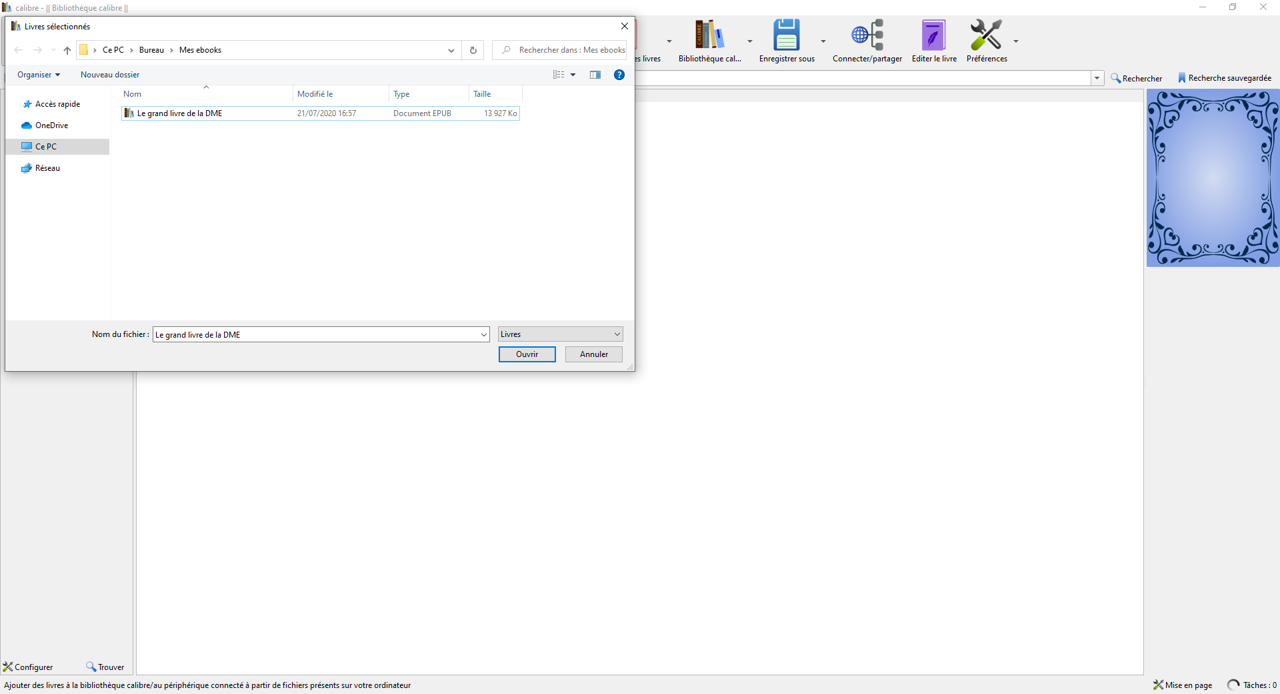Viewport: 1280px width, 694px height.
Task: Click the Enregistrer sous floppy disk icon
Action: pos(786,36)
